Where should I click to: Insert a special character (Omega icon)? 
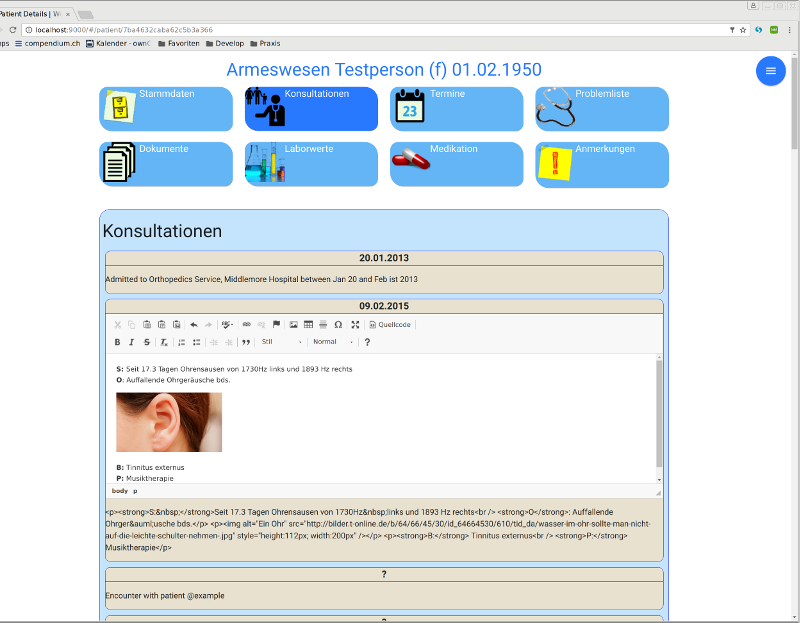click(338, 325)
